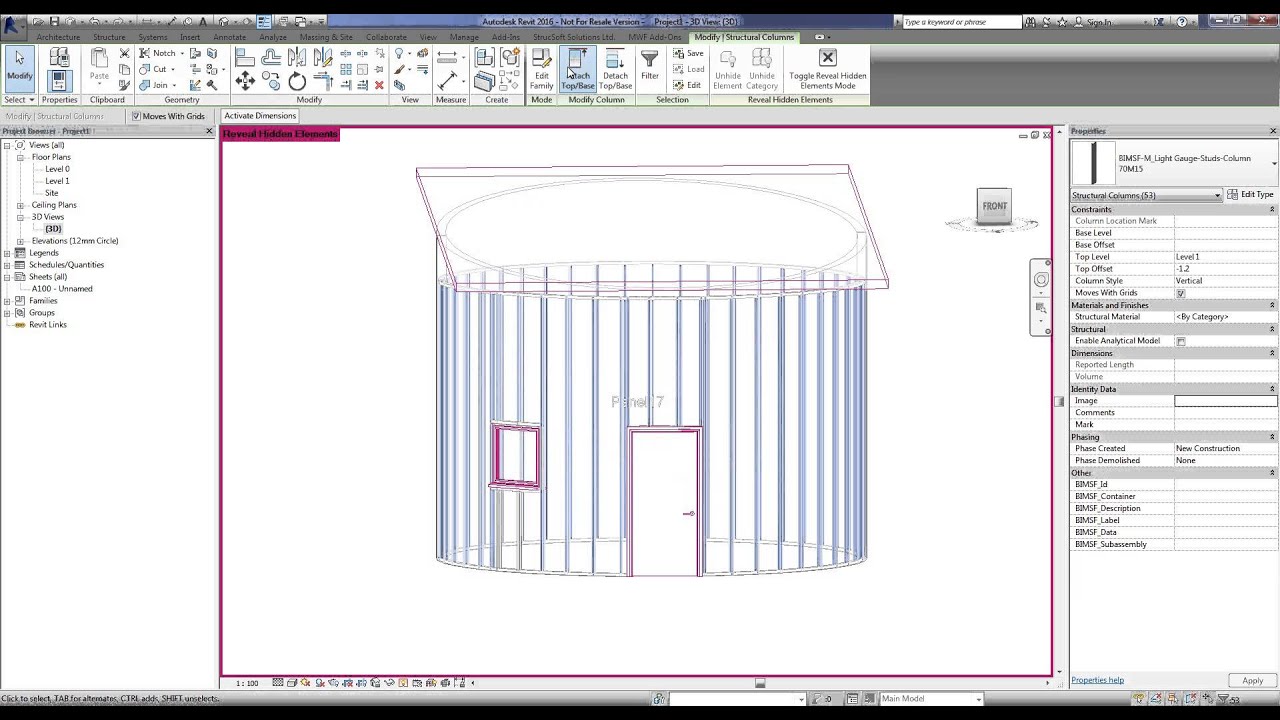Click the Unhide Element icon

tap(728, 69)
